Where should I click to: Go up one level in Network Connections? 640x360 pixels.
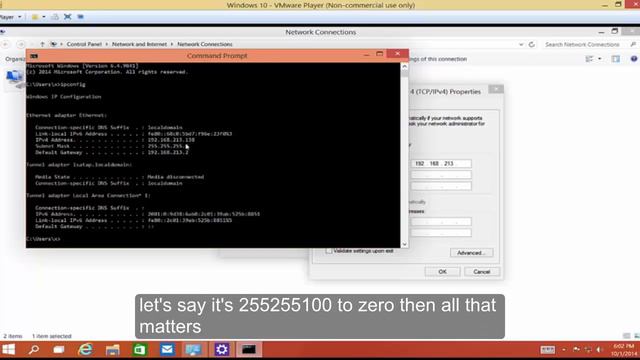tap(42, 44)
